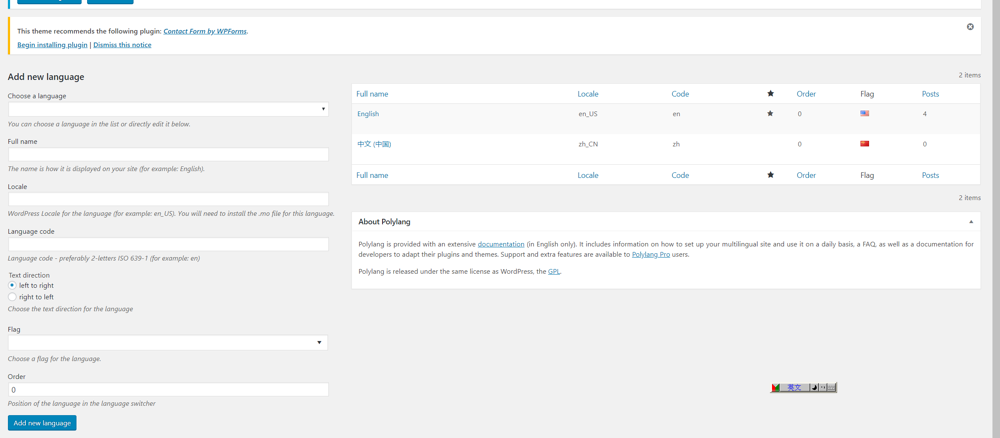Click the Add new language button
Viewport: 1000px width, 438px height.
pos(42,423)
